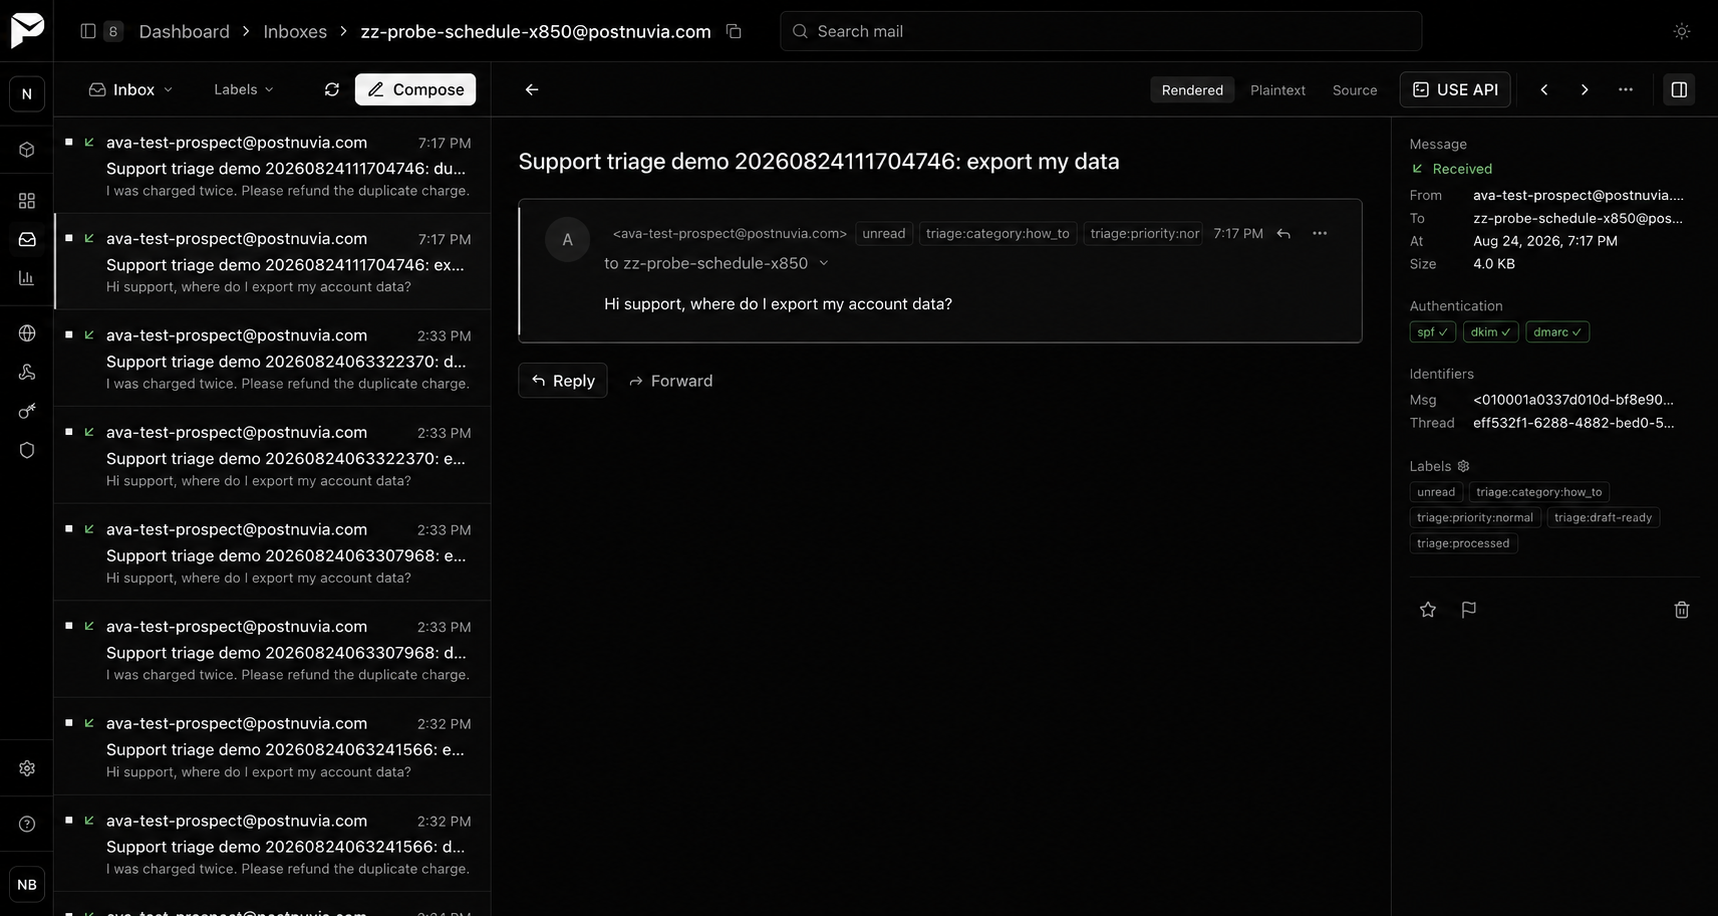Switch to the Source view tab

1355,90
